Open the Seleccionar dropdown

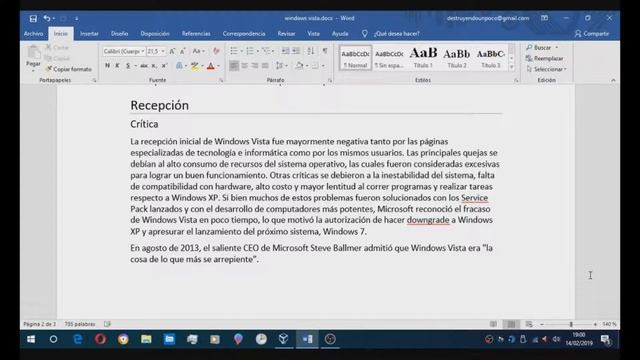(547, 69)
